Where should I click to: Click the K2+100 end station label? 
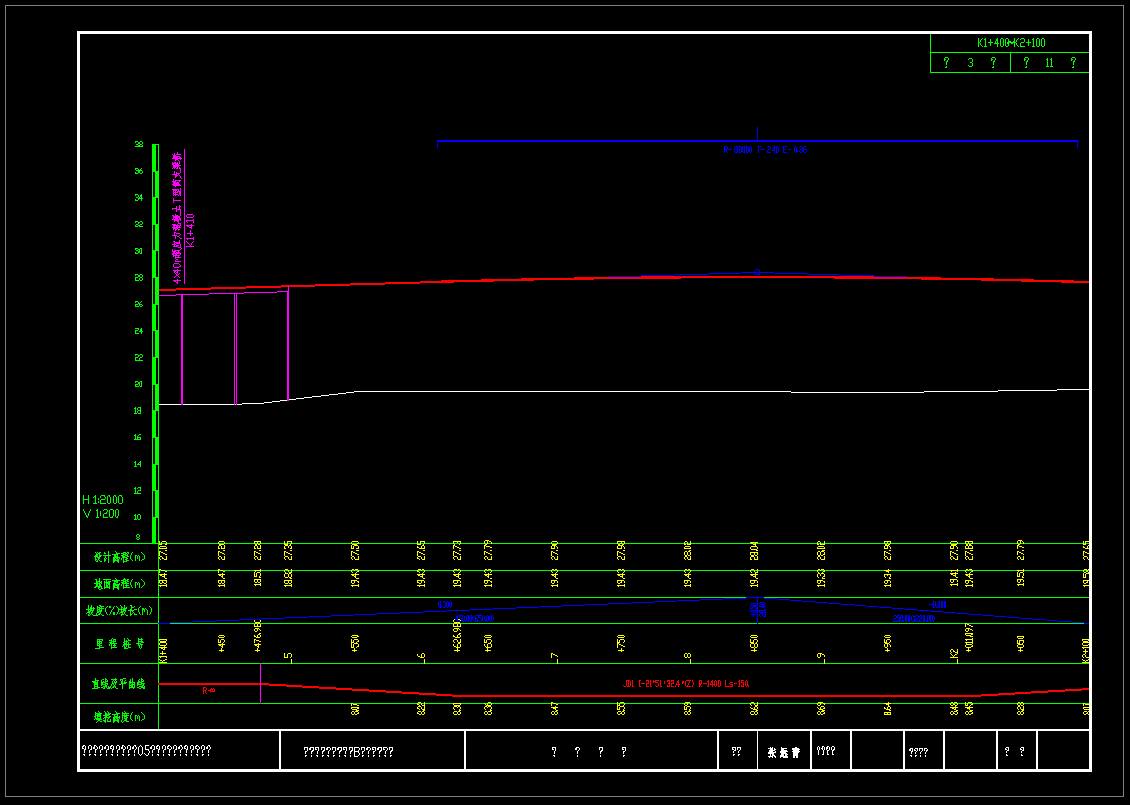(1085, 650)
